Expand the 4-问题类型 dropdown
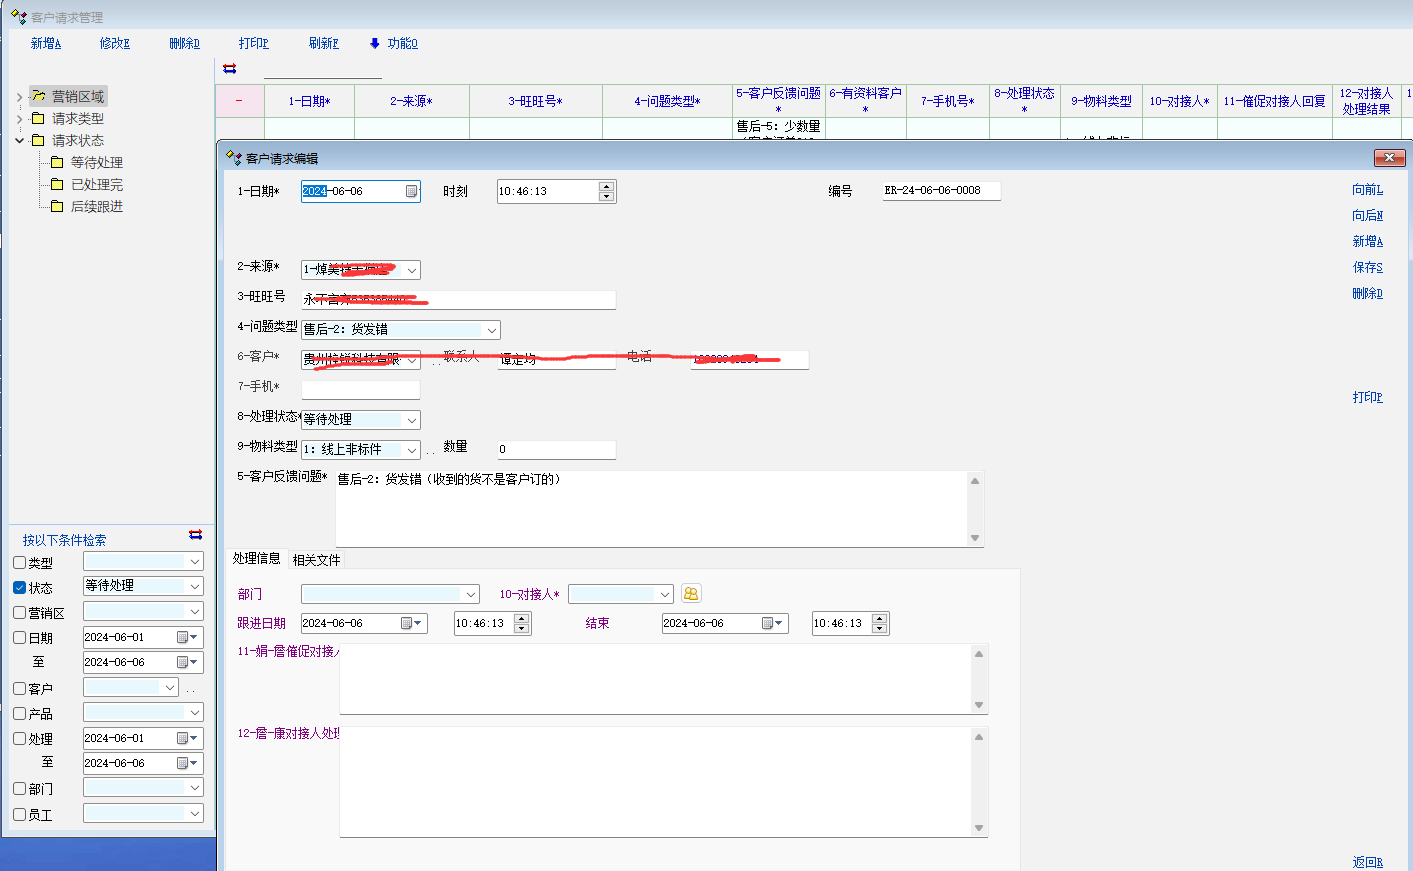The height and width of the screenshot is (871, 1413). [491, 330]
